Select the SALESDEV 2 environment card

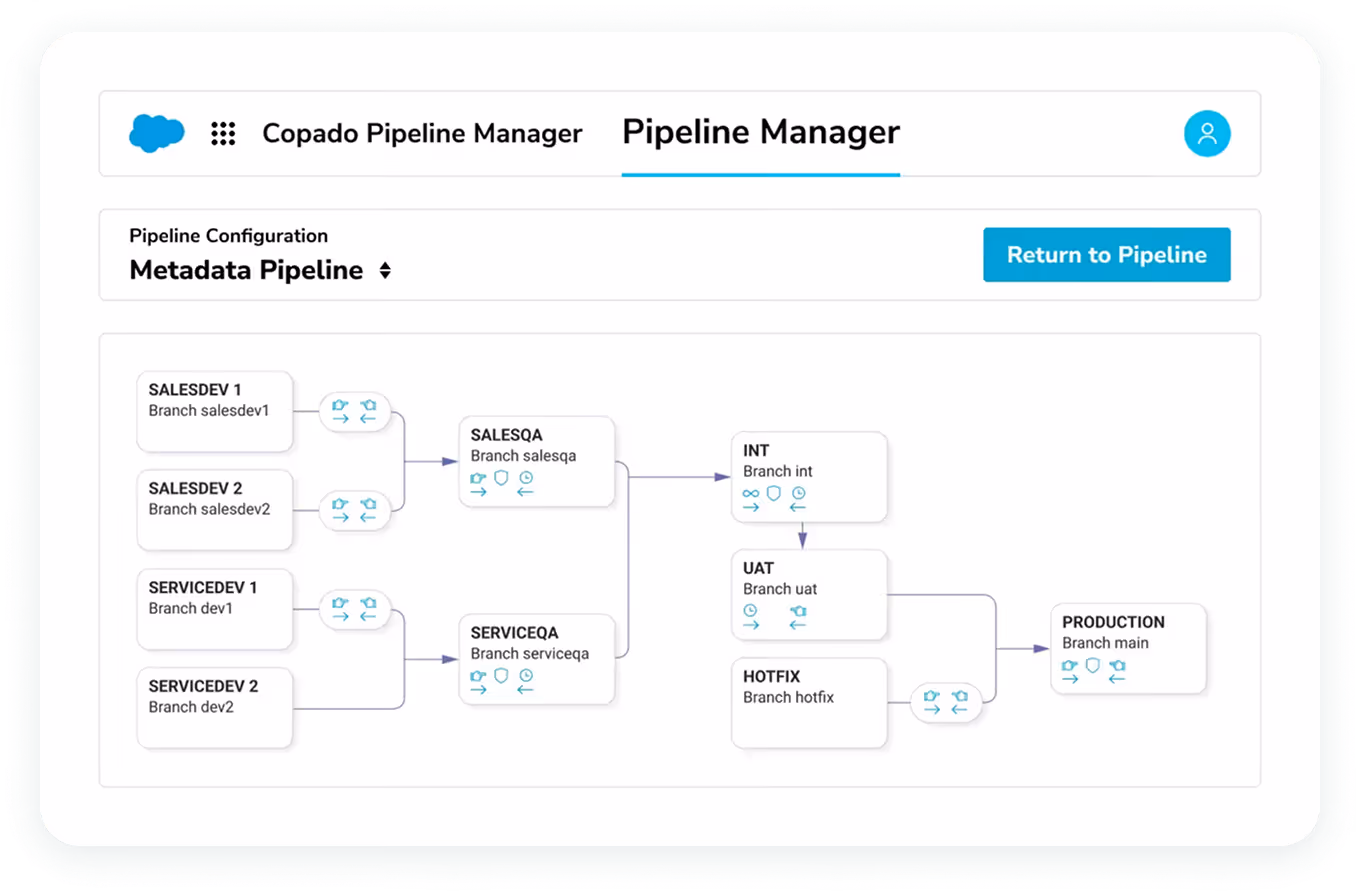coord(215,510)
